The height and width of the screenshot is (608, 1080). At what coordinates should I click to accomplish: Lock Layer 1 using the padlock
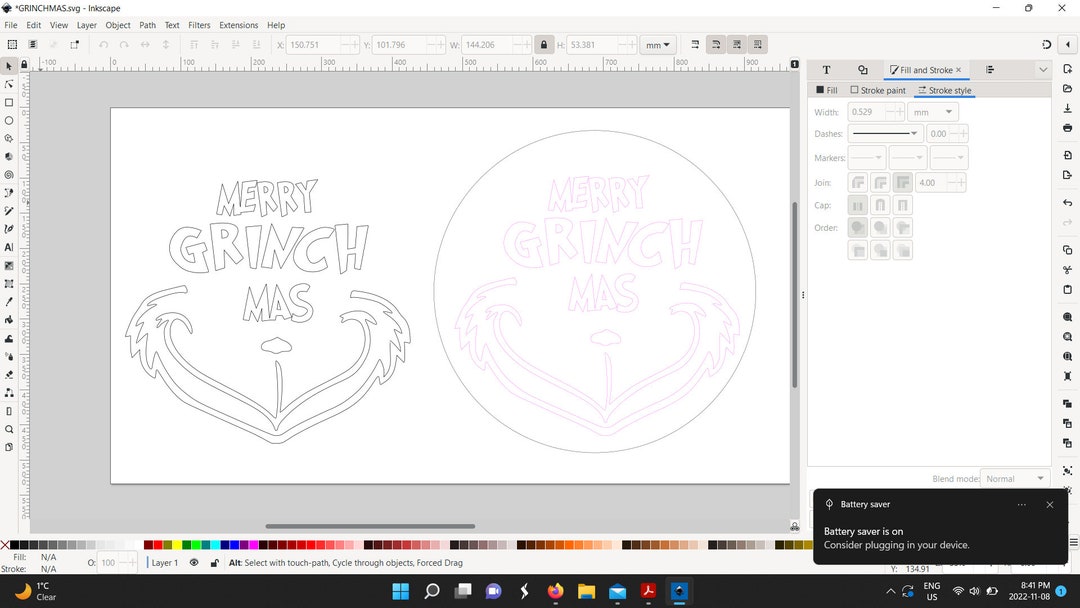(x=212, y=563)
